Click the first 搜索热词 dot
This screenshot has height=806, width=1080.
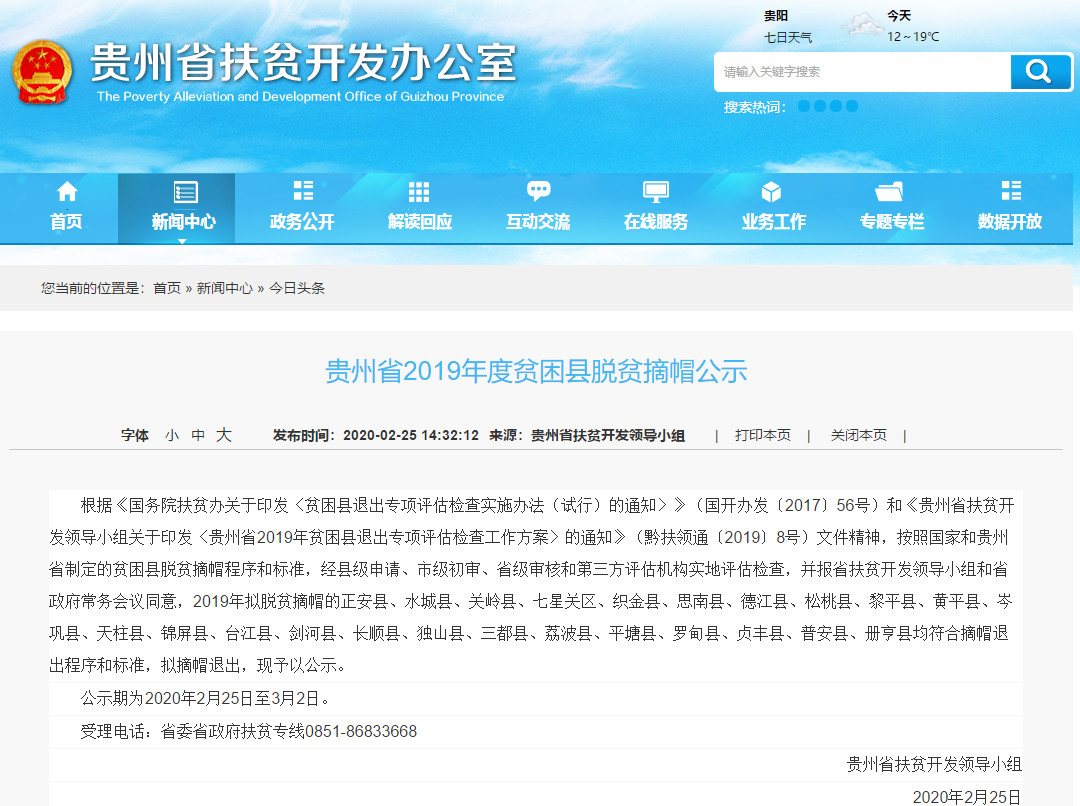click(805, 105)
